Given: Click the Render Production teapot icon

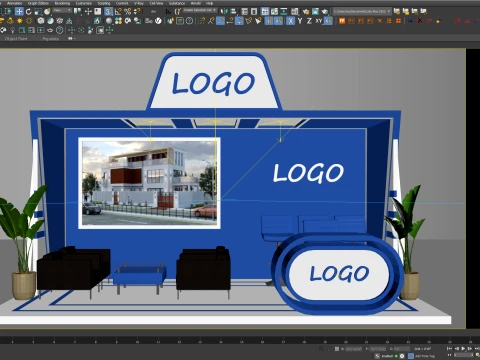Looking at the screenshot, I should (x=324, y=12).
